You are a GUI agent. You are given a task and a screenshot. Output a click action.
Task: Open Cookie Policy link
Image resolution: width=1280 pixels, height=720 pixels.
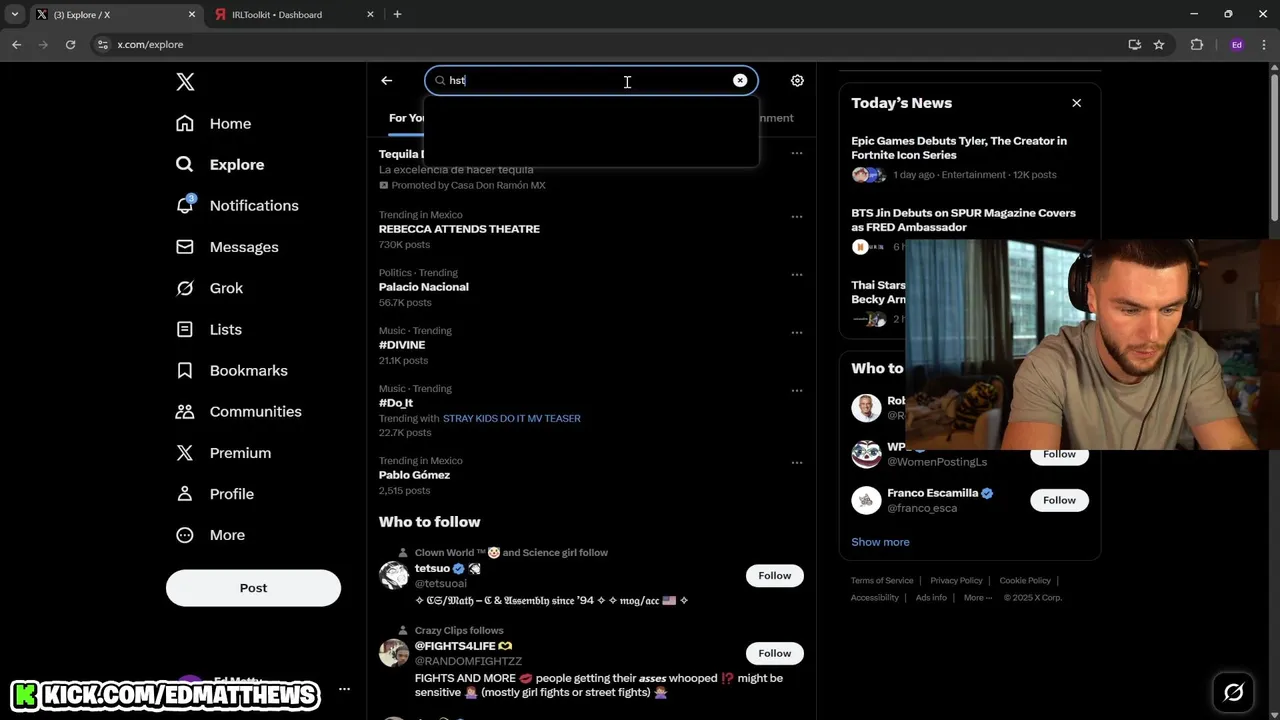[x=1025, y=581]
